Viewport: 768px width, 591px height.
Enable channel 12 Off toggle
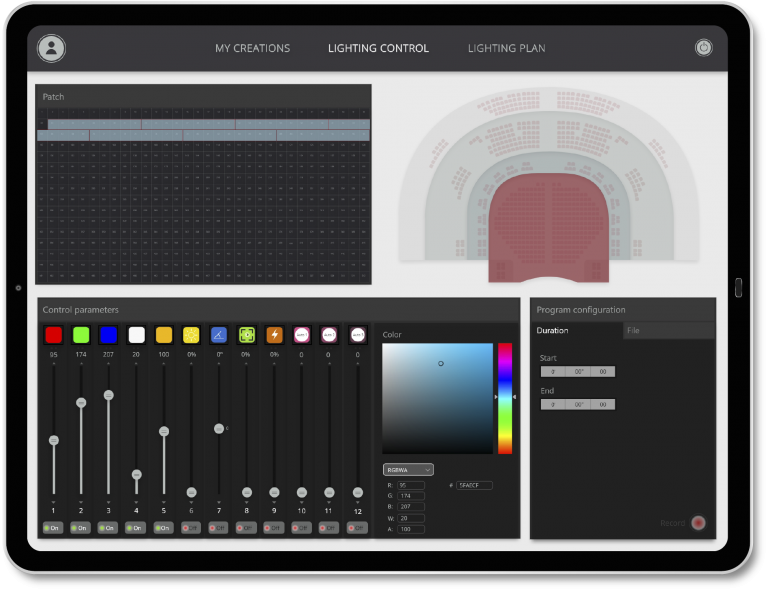pos(357,527)
